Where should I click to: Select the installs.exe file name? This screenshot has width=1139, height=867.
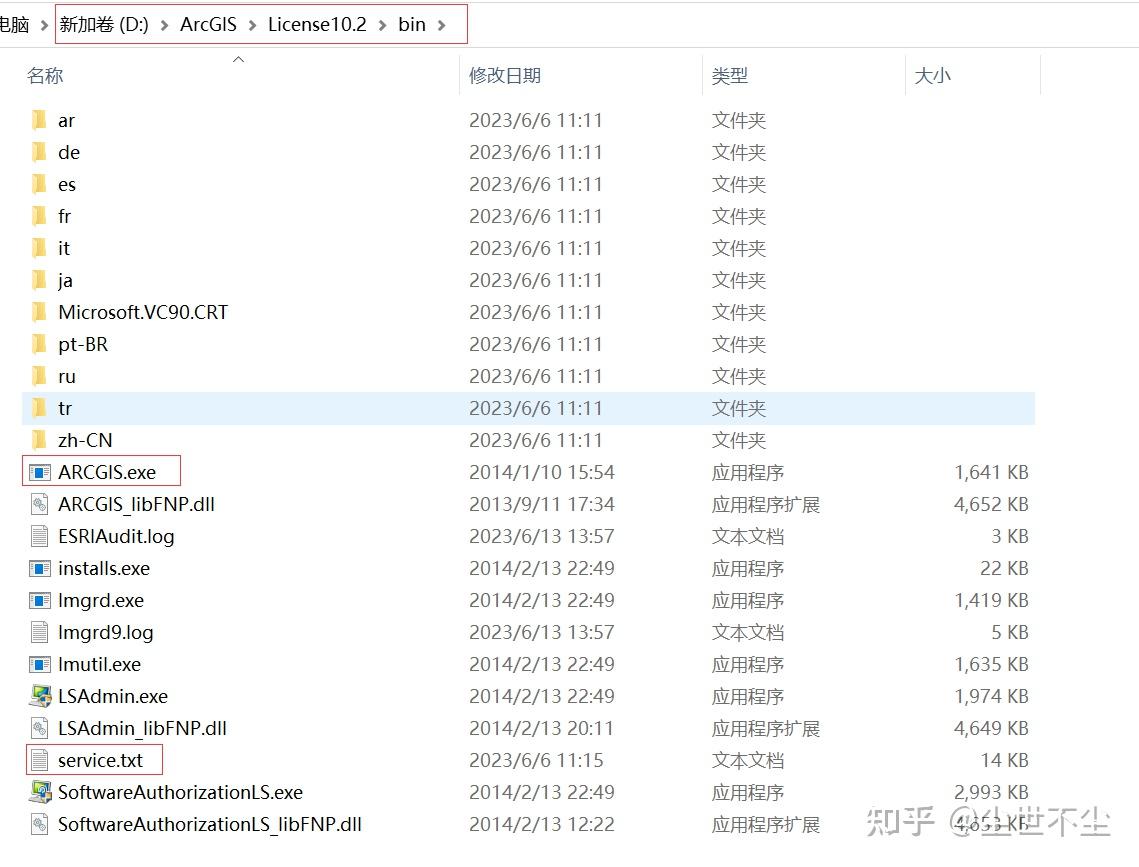click(x=104, y=568)
